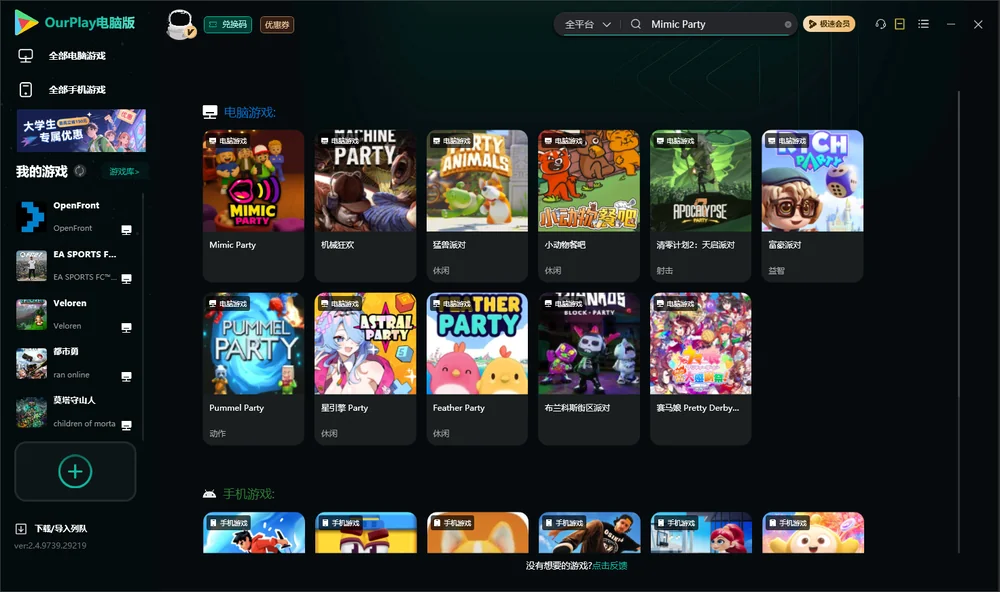1000x592 pixels.
Task: Open the 极速会员 membership button
Action: pyautogui.click(x=828, y=24)
